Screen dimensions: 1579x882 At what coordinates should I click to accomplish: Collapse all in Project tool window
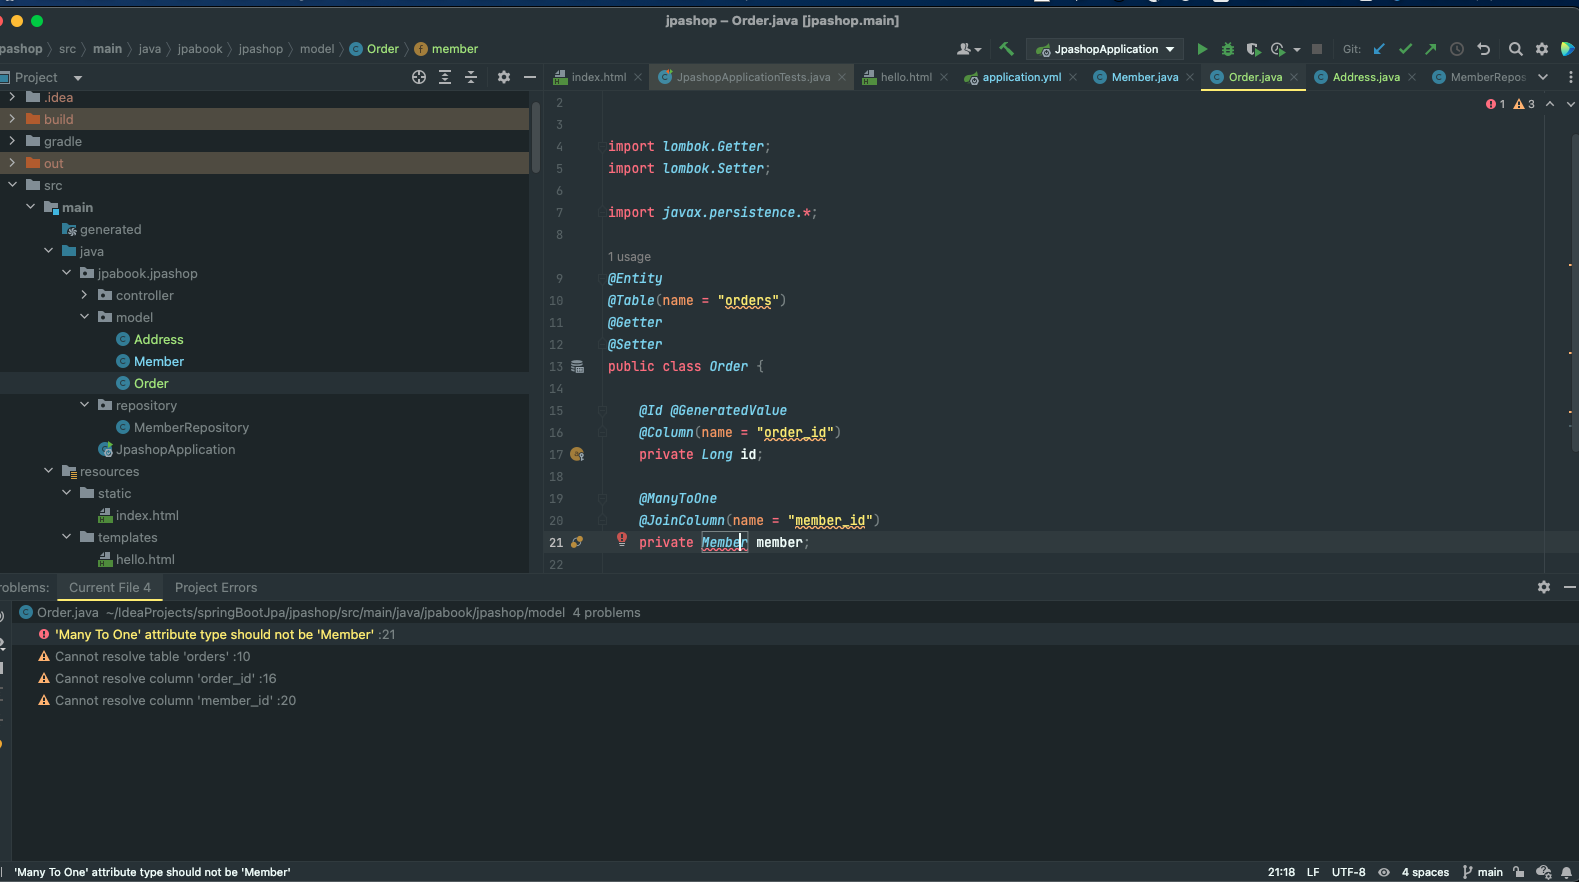click(x=471, y=77)
